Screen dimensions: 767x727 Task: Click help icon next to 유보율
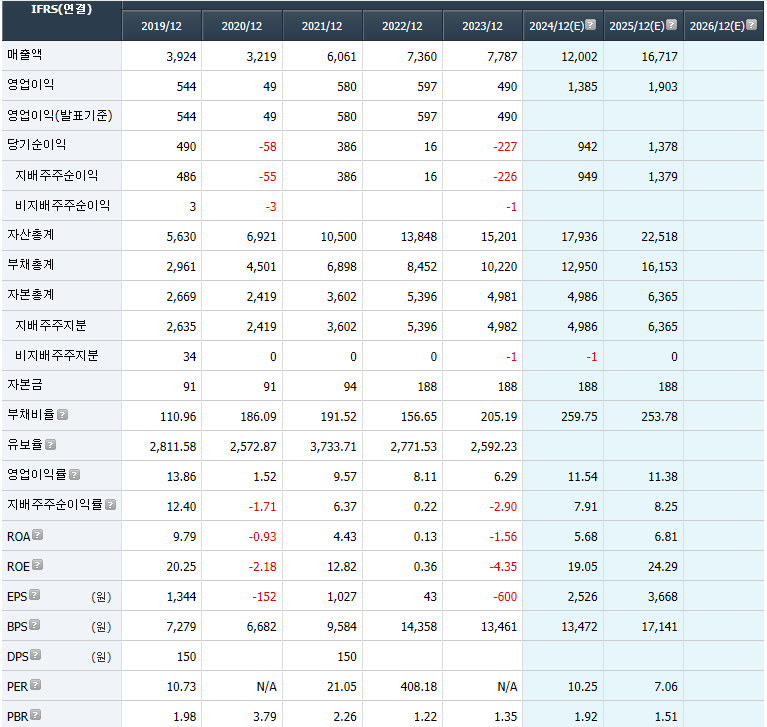coord(50,444)
